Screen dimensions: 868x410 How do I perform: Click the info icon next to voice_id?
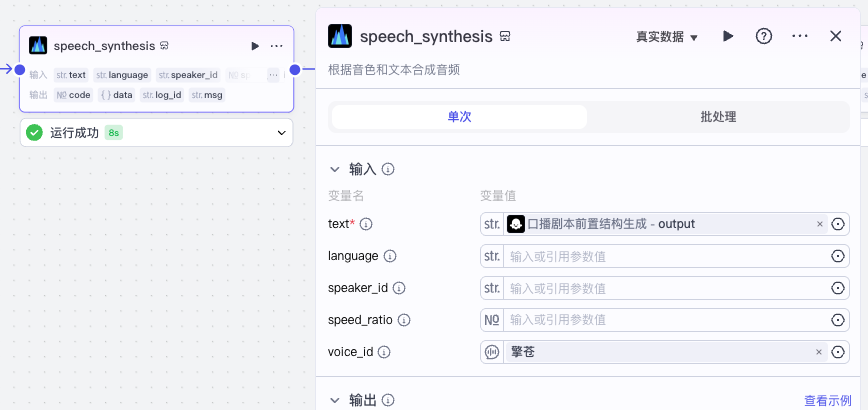[x=384, y=352]
